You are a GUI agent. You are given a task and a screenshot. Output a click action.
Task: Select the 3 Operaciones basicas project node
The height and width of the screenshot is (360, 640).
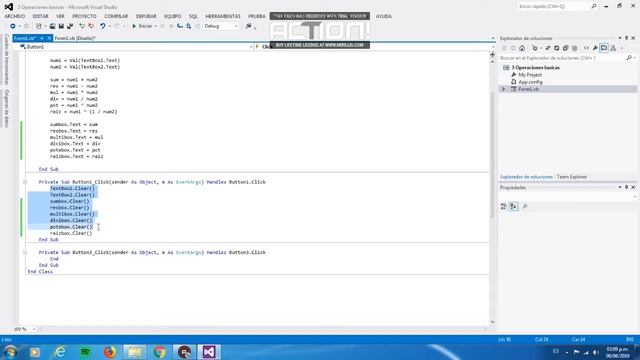tap(536, 67)
